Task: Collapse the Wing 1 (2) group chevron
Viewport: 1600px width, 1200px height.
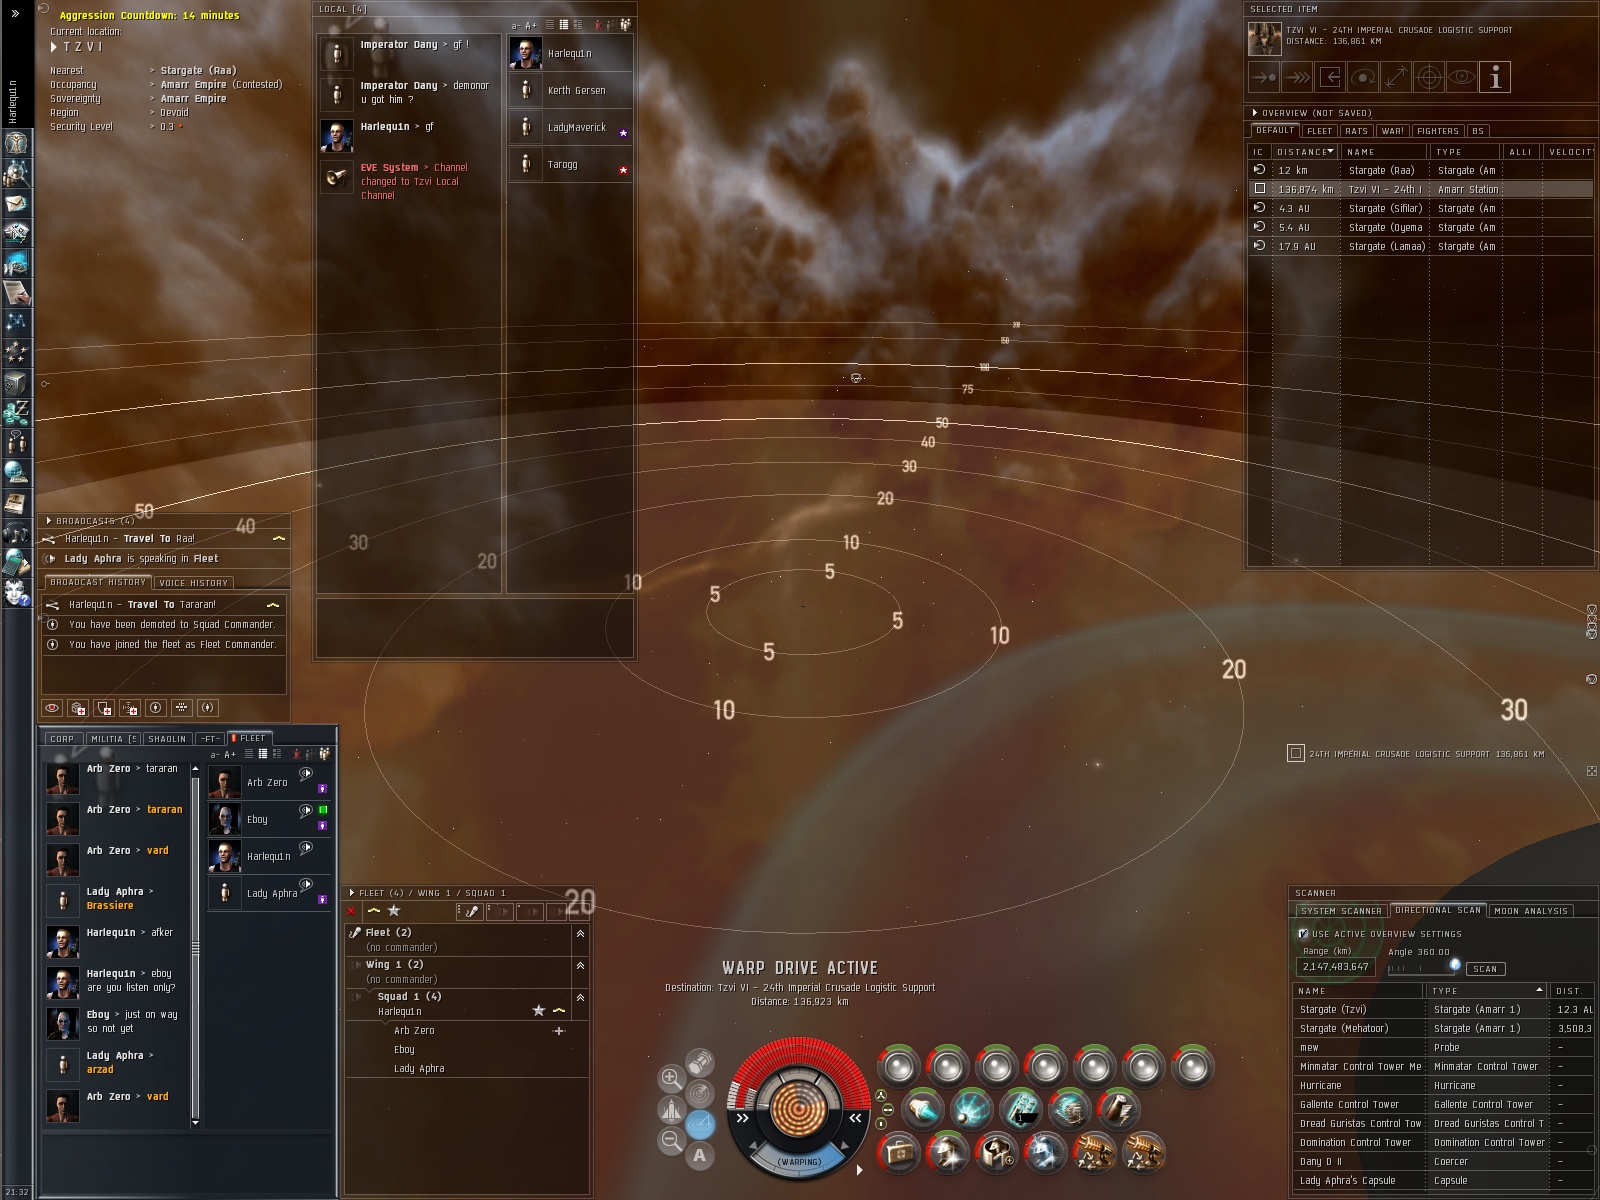Action: pos(580,965)
